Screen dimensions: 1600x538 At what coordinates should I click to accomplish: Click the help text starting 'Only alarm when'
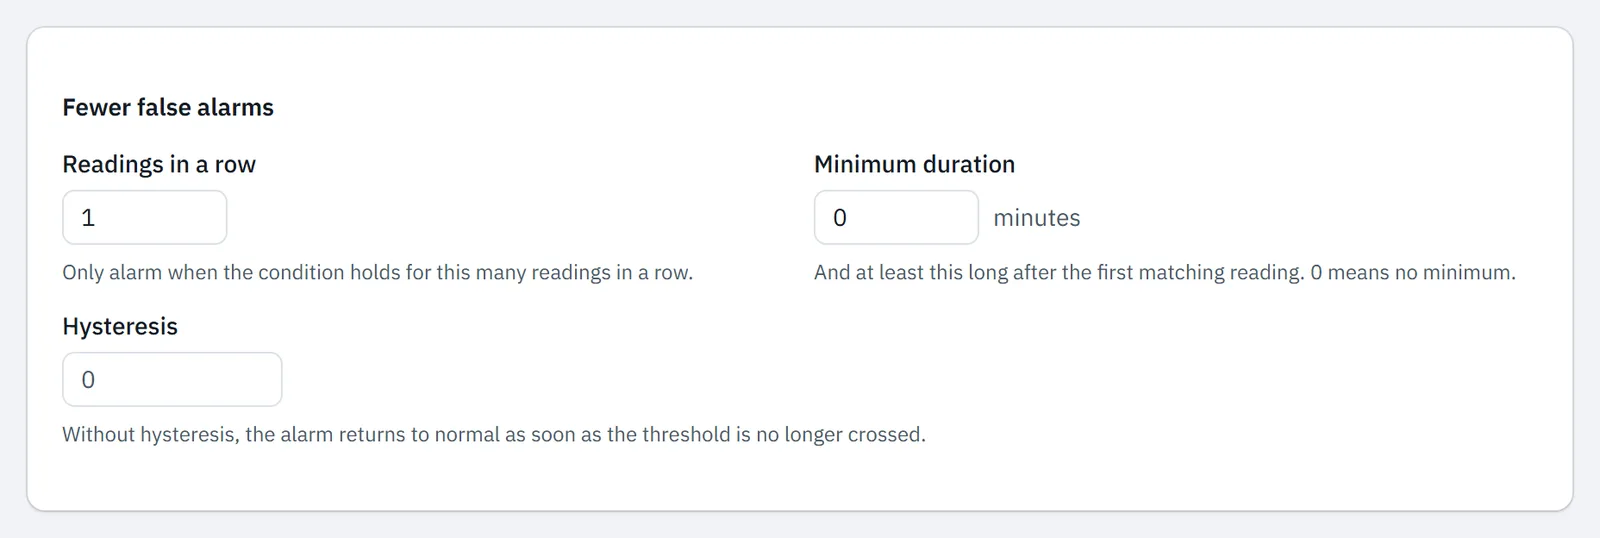pyautogui.click(x=377, y=272)
